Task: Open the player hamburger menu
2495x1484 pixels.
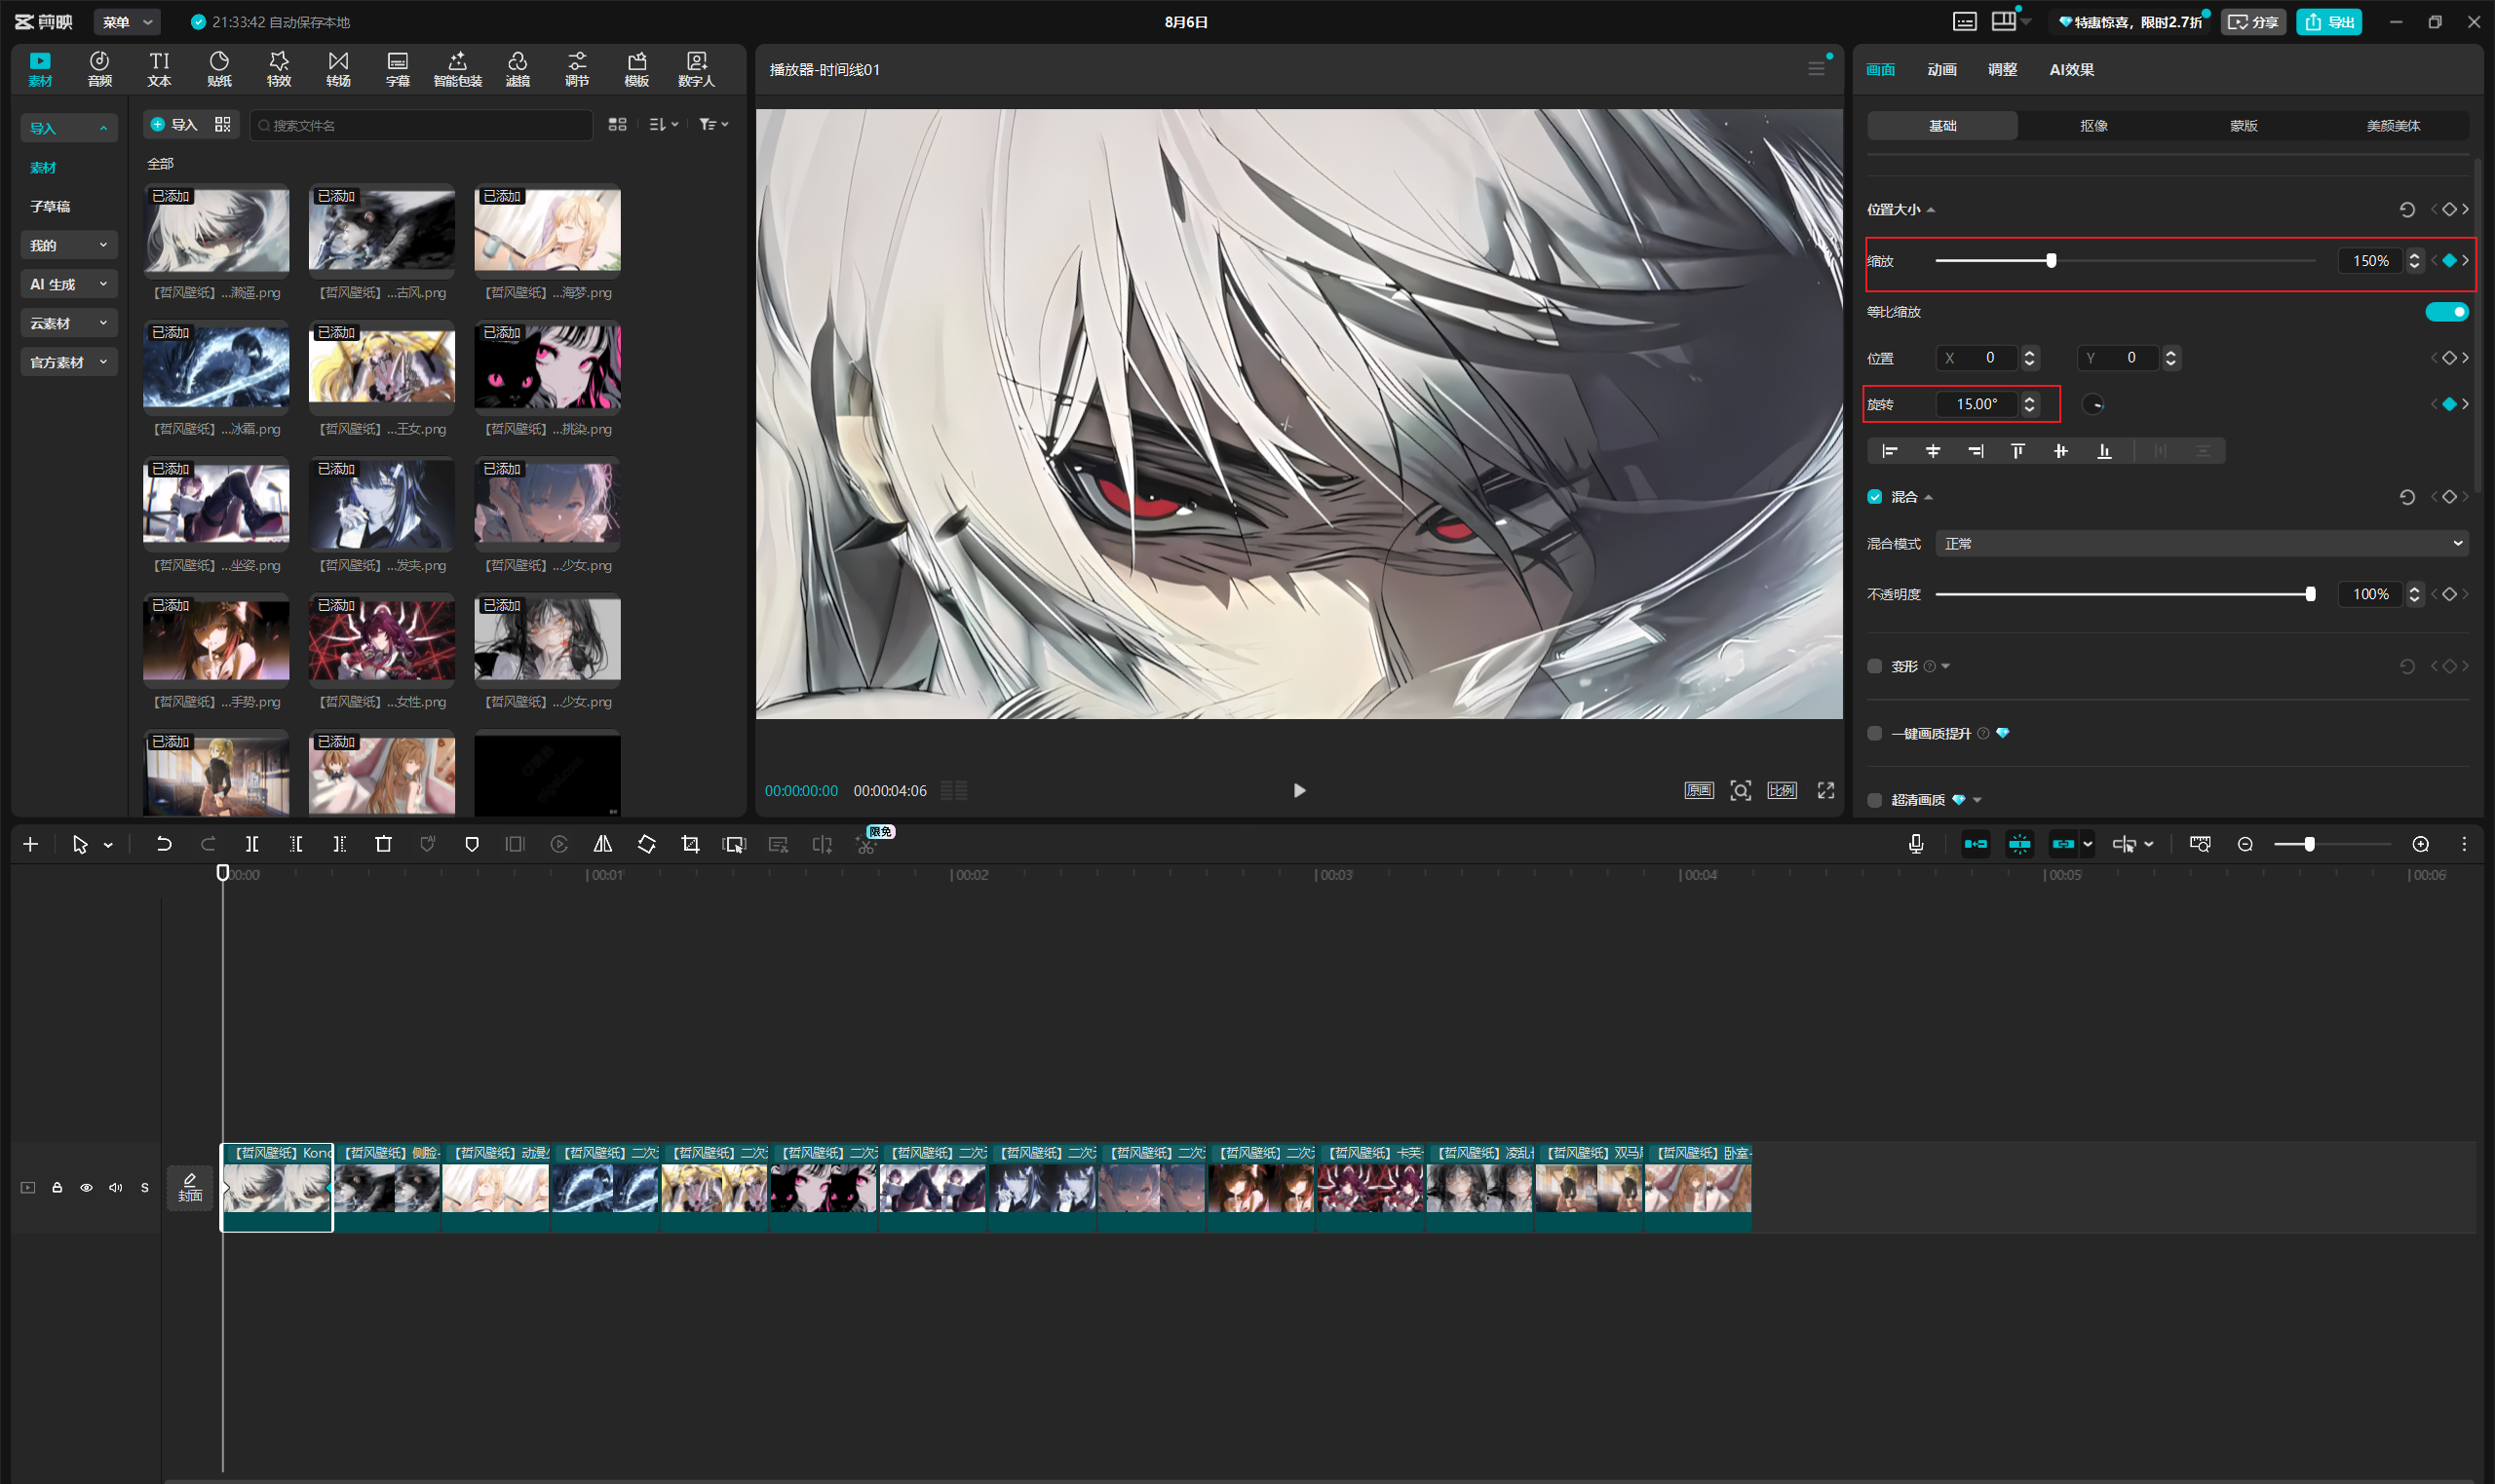Action: 1816,69
